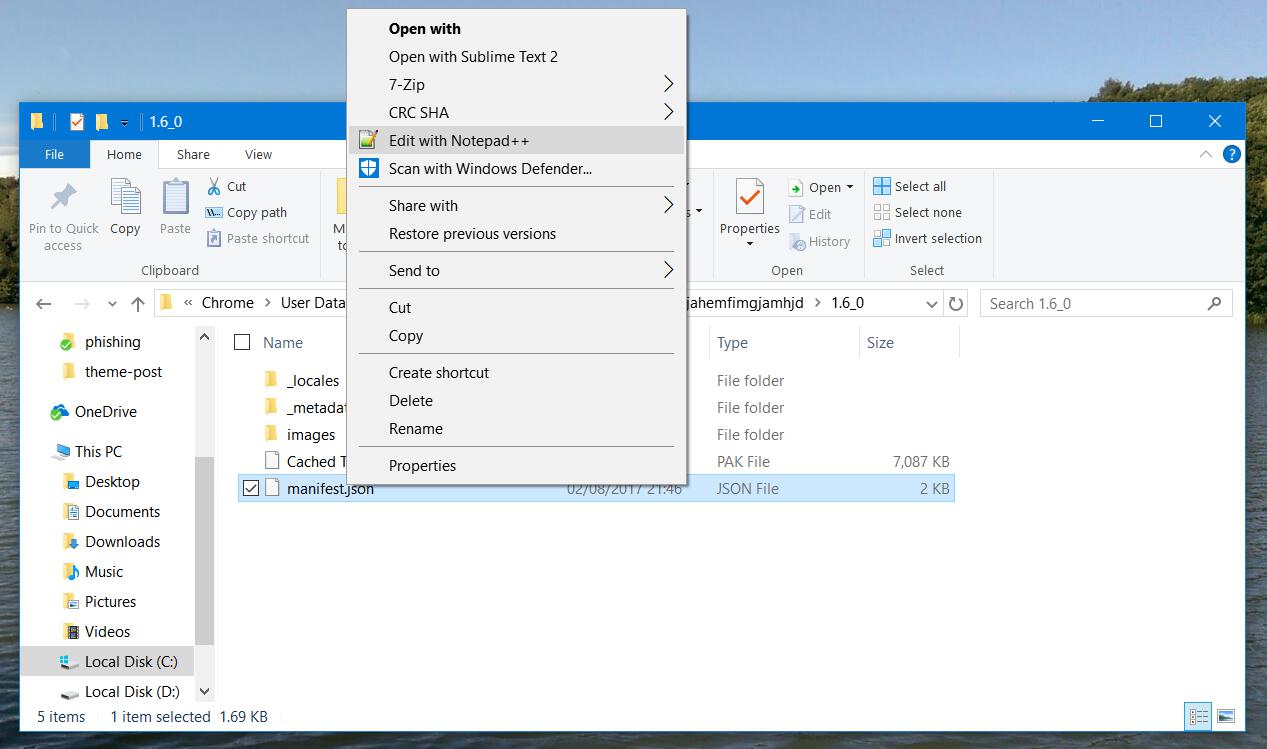Image resolution: width=1267 pixels, height=749 pixels.
Task: Choose Edit with Notepad++
Action: point(516,140)
